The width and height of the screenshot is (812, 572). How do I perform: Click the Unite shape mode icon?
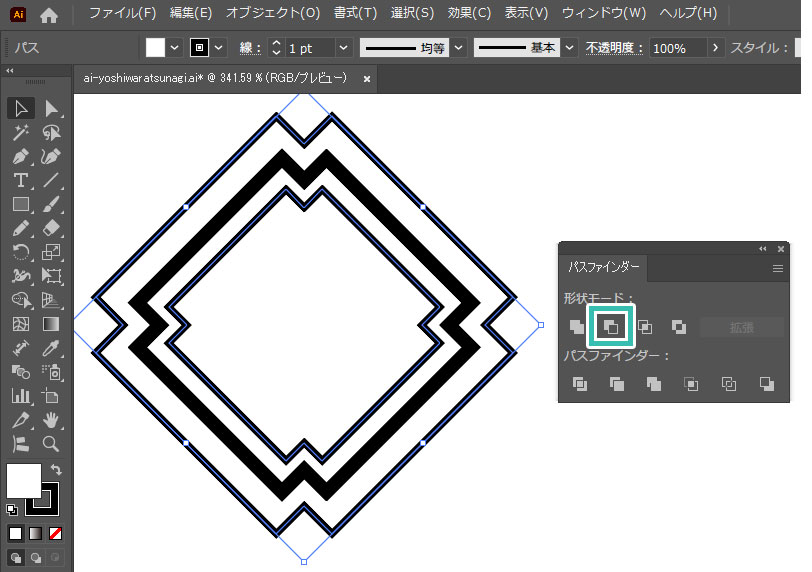click(x=577, y=326)
